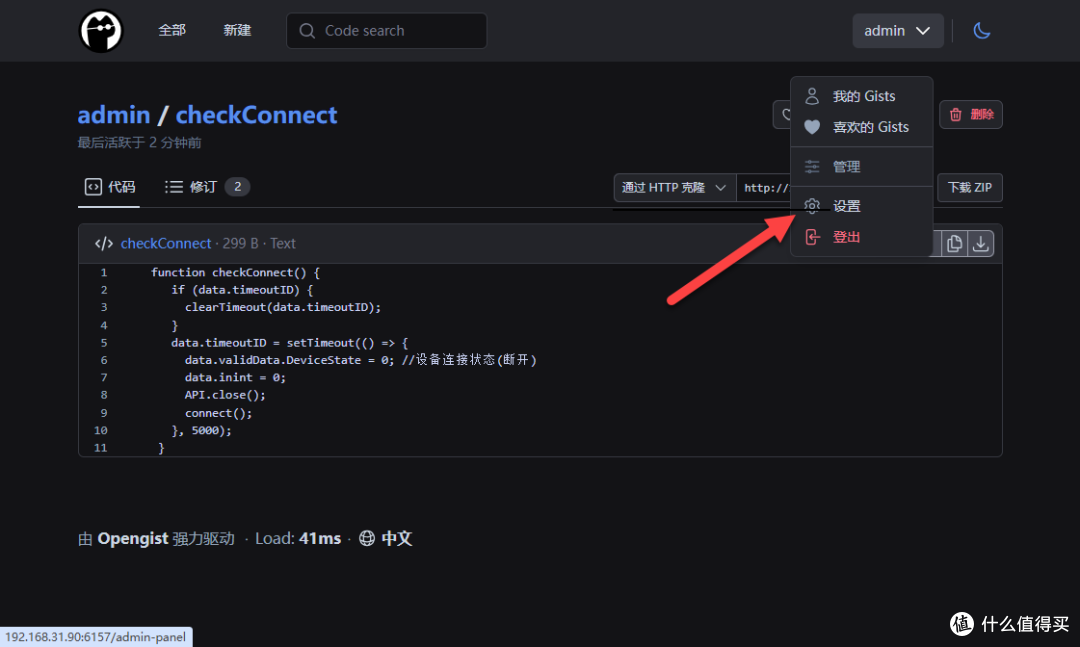Click the 登出 logout icon

point(812,237)
